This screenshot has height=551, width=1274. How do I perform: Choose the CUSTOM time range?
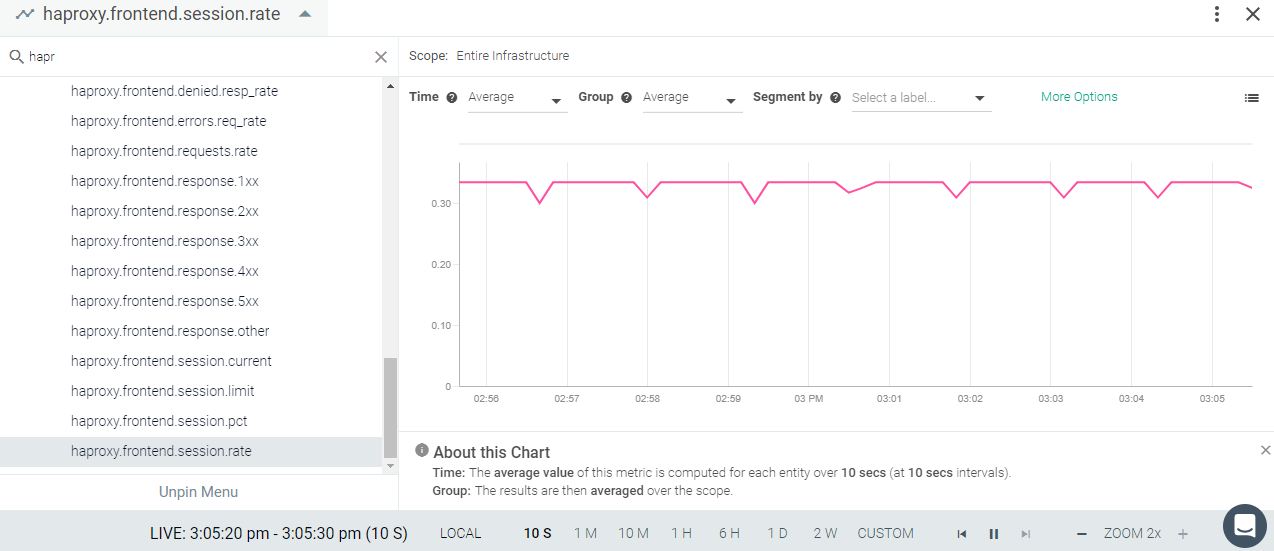(x=885, y=533)
